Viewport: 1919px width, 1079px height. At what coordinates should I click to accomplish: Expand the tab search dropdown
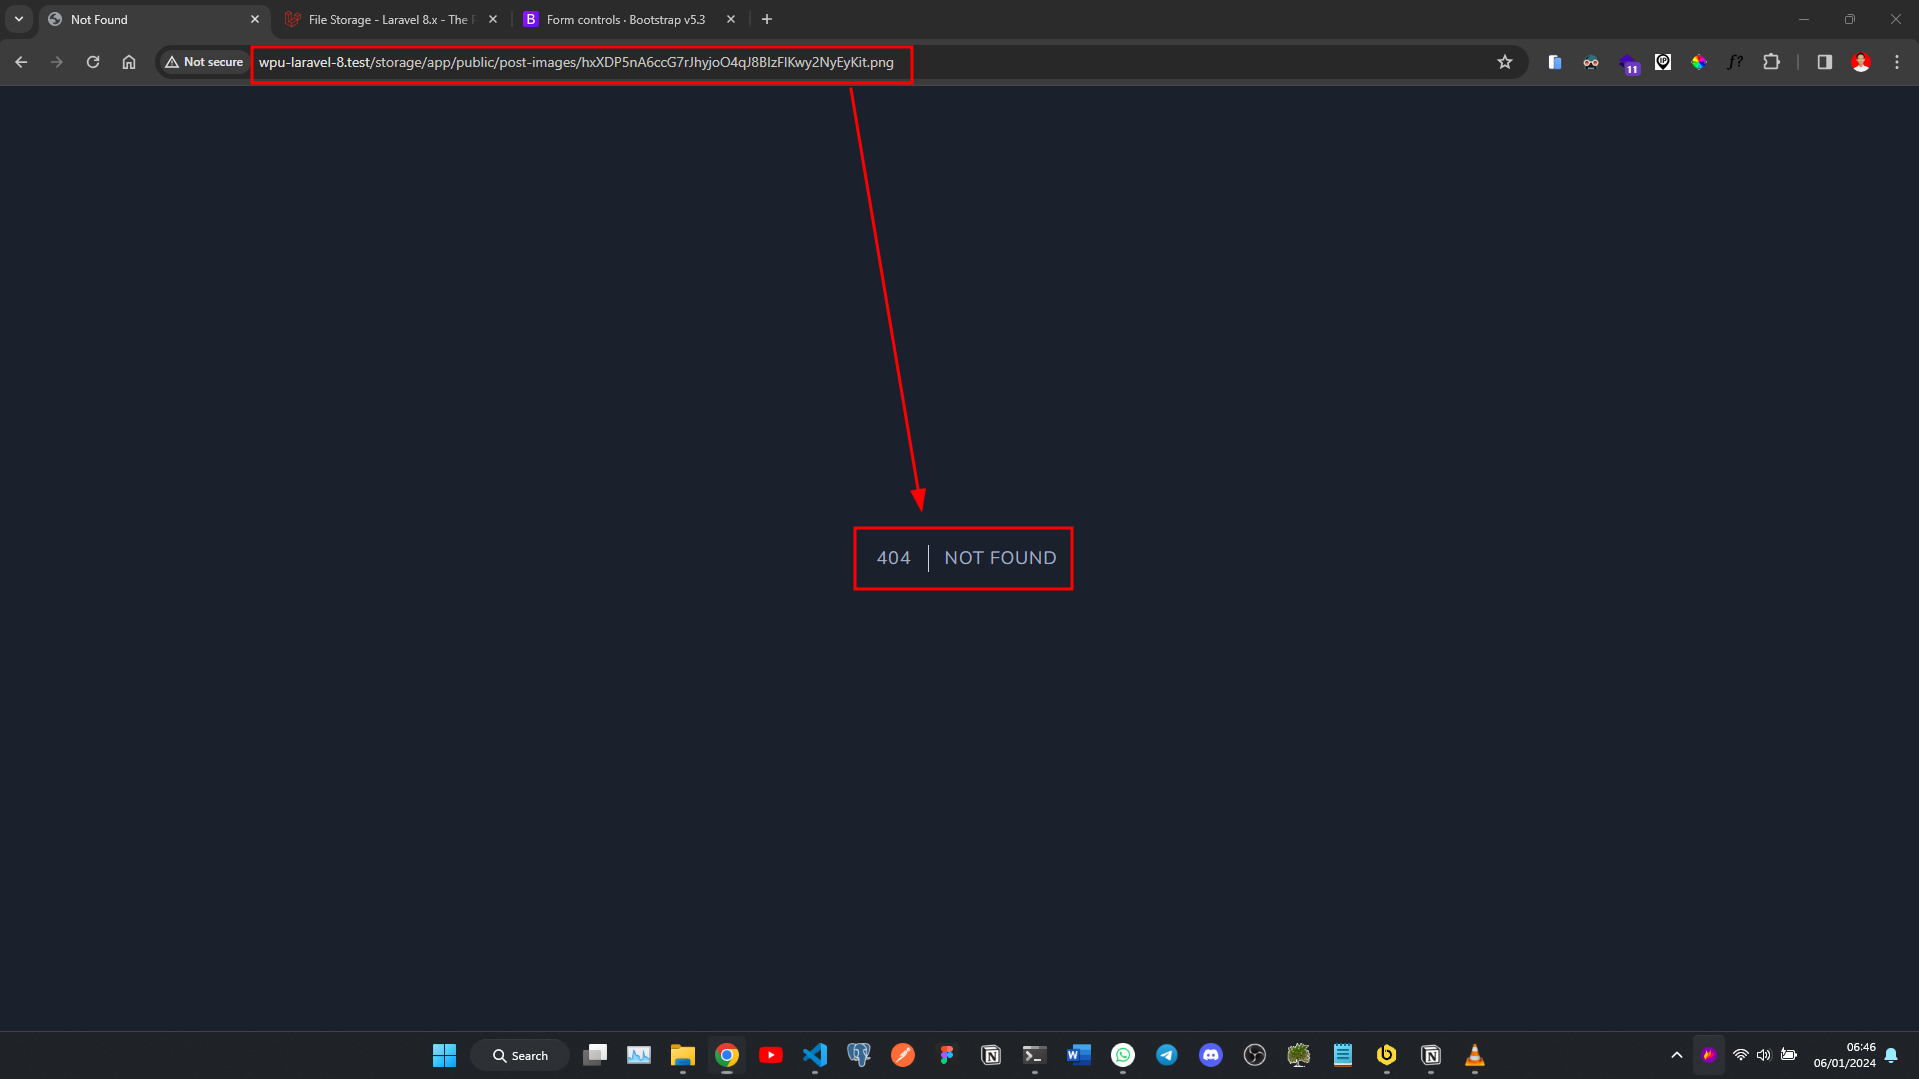tap(19, 19)
